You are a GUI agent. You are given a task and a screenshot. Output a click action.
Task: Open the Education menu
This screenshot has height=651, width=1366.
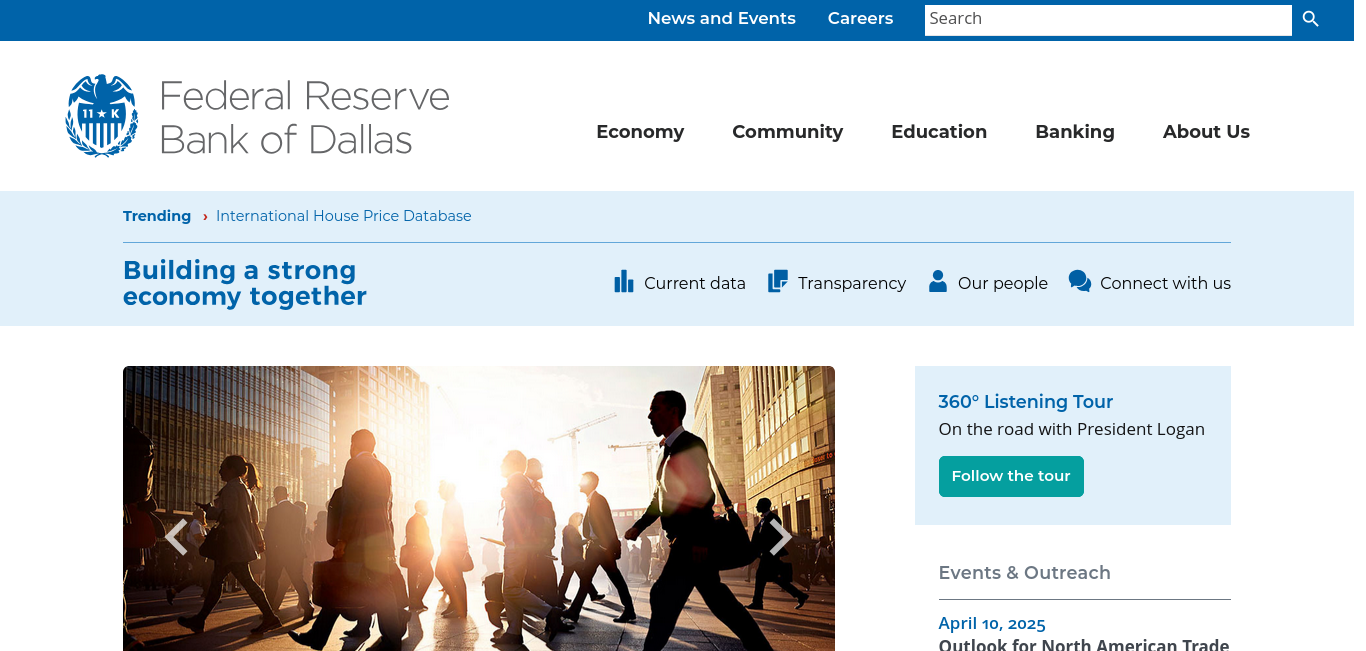(939, 132)
